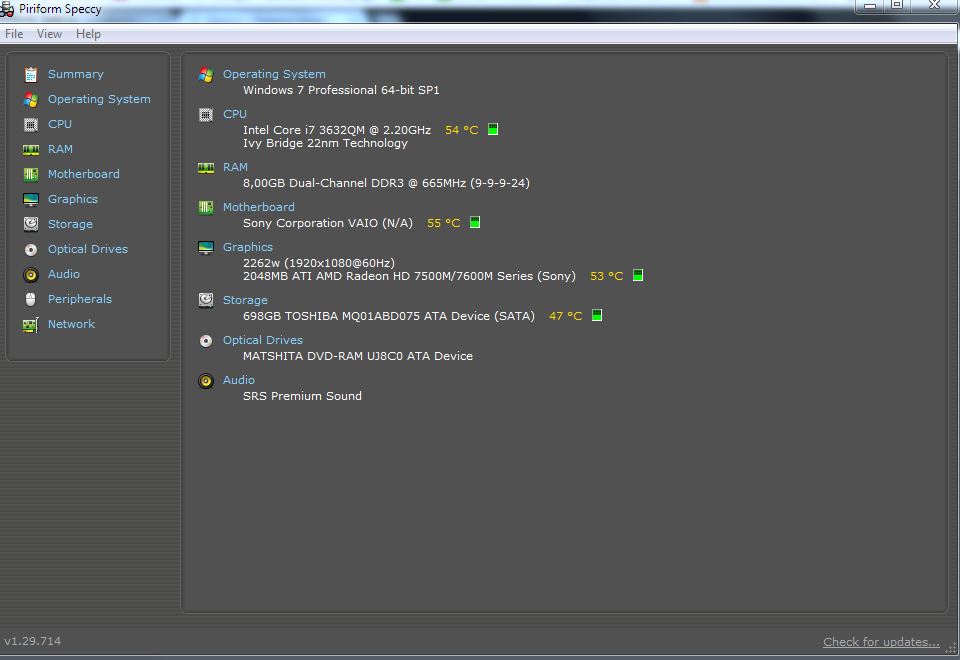The height and width of the screenshot is (660, 960).
Task: Open the File menu
Action: [14, 34]
